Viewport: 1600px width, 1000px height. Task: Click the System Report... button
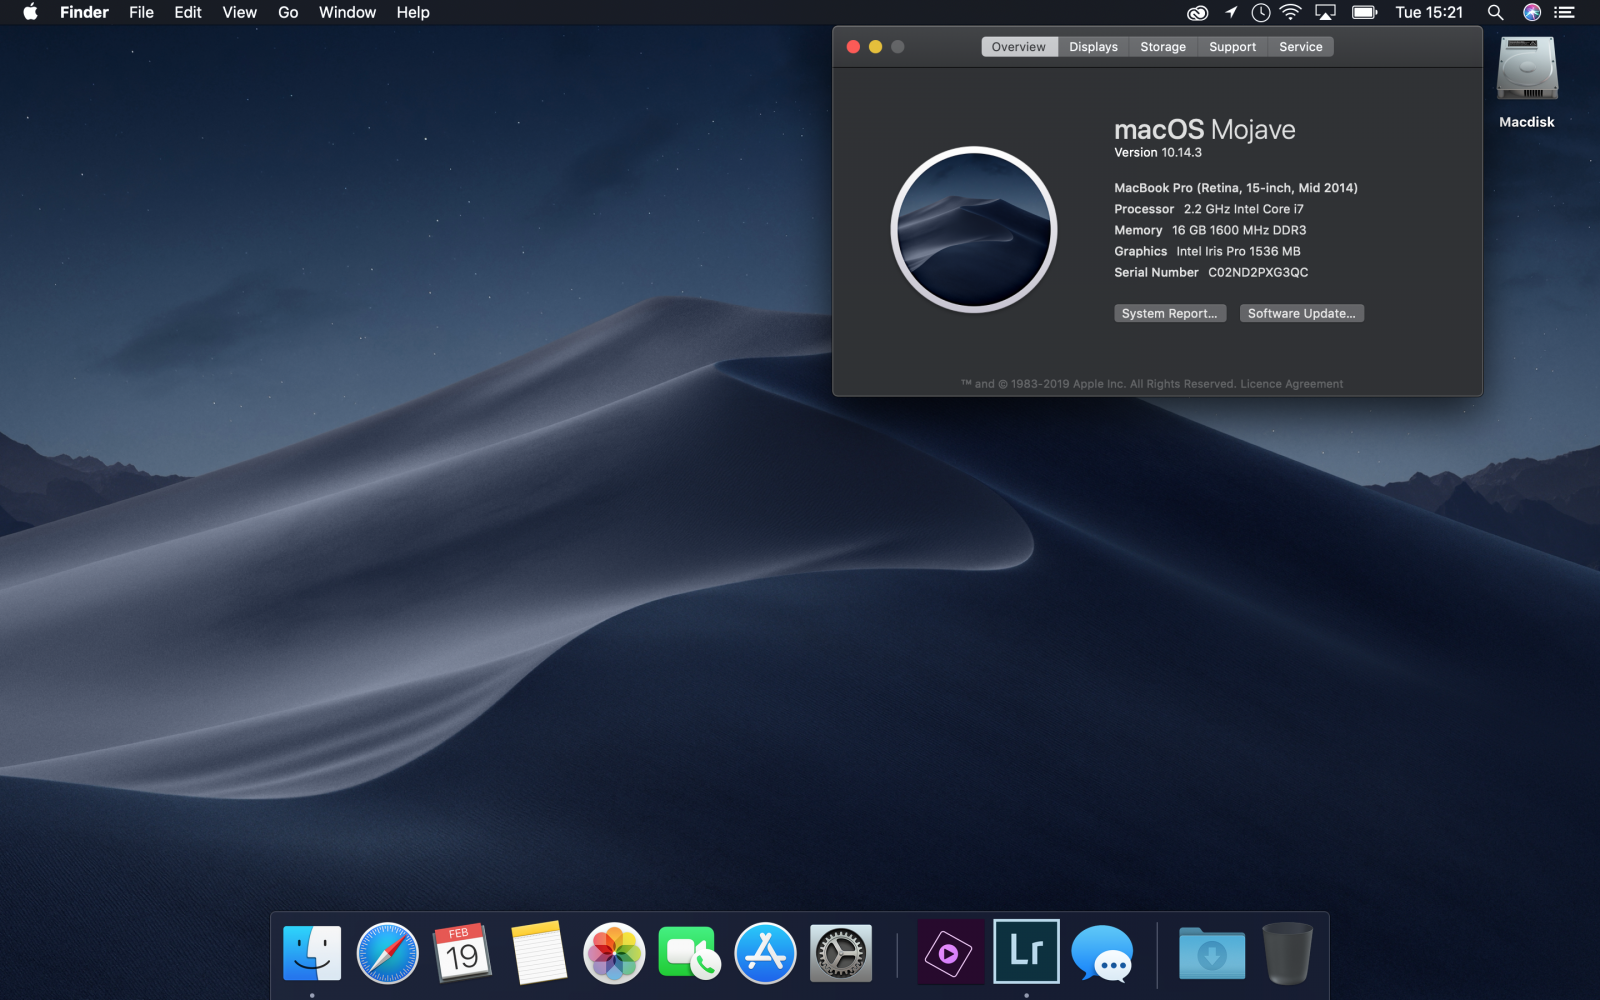click(x=1170, y=314)
